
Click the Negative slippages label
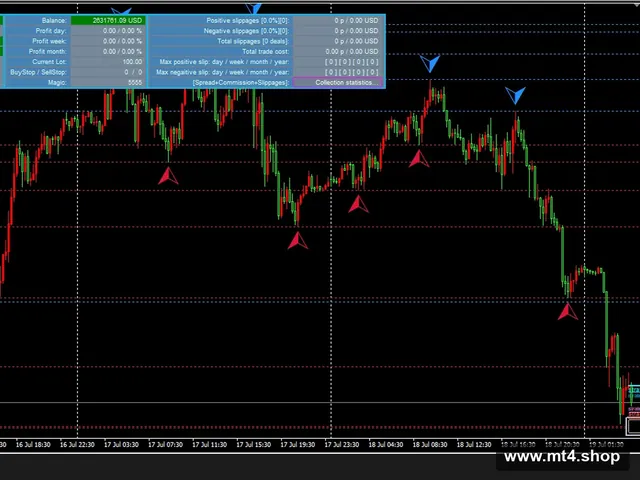[247, 31]
